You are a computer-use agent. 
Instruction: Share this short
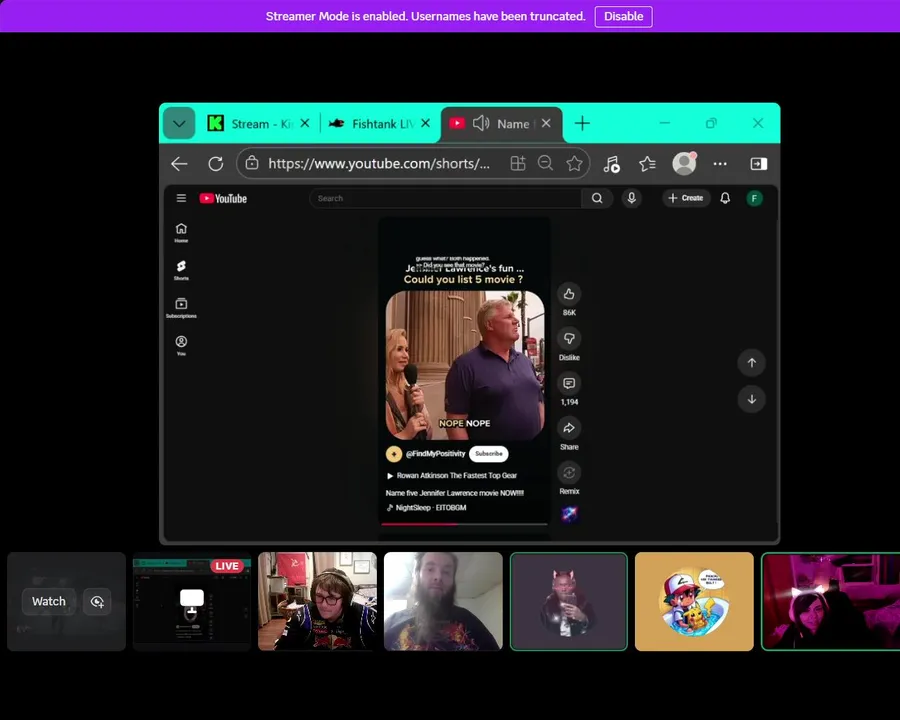coord(569,428)
